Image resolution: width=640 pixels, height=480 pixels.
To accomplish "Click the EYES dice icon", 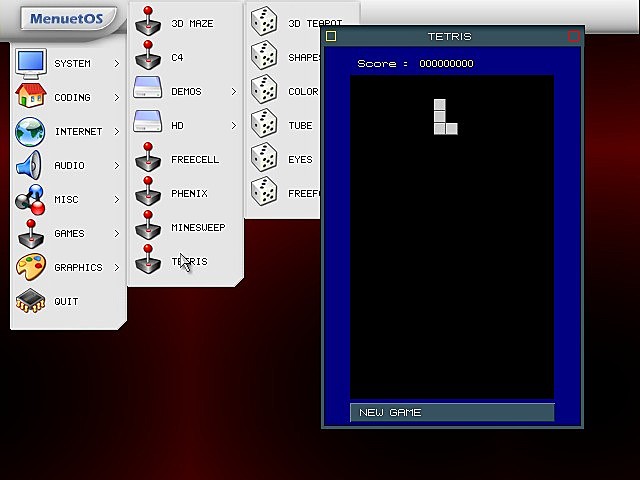I will click(x=264, y=157).
